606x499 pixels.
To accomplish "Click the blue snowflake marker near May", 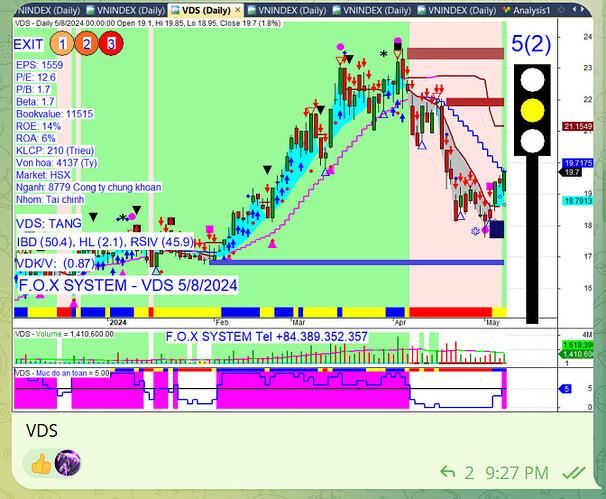I will pos(475,232).
